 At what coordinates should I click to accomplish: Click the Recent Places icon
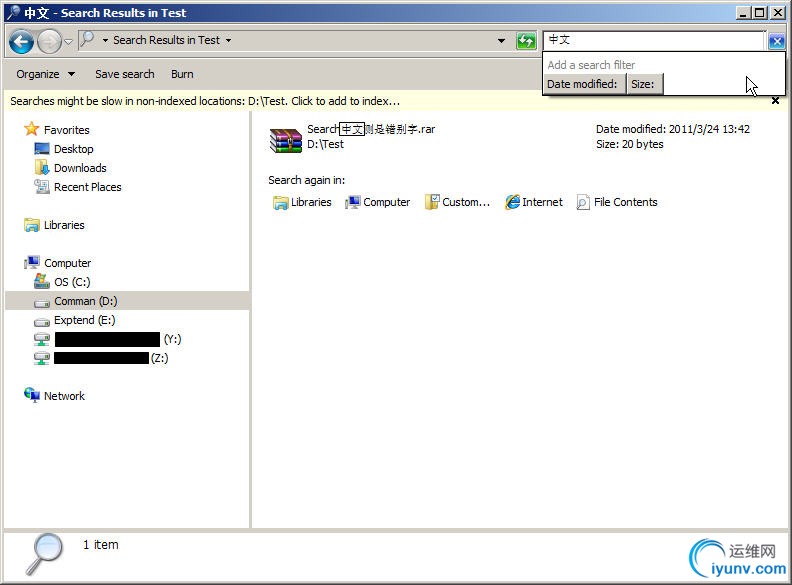42,186
